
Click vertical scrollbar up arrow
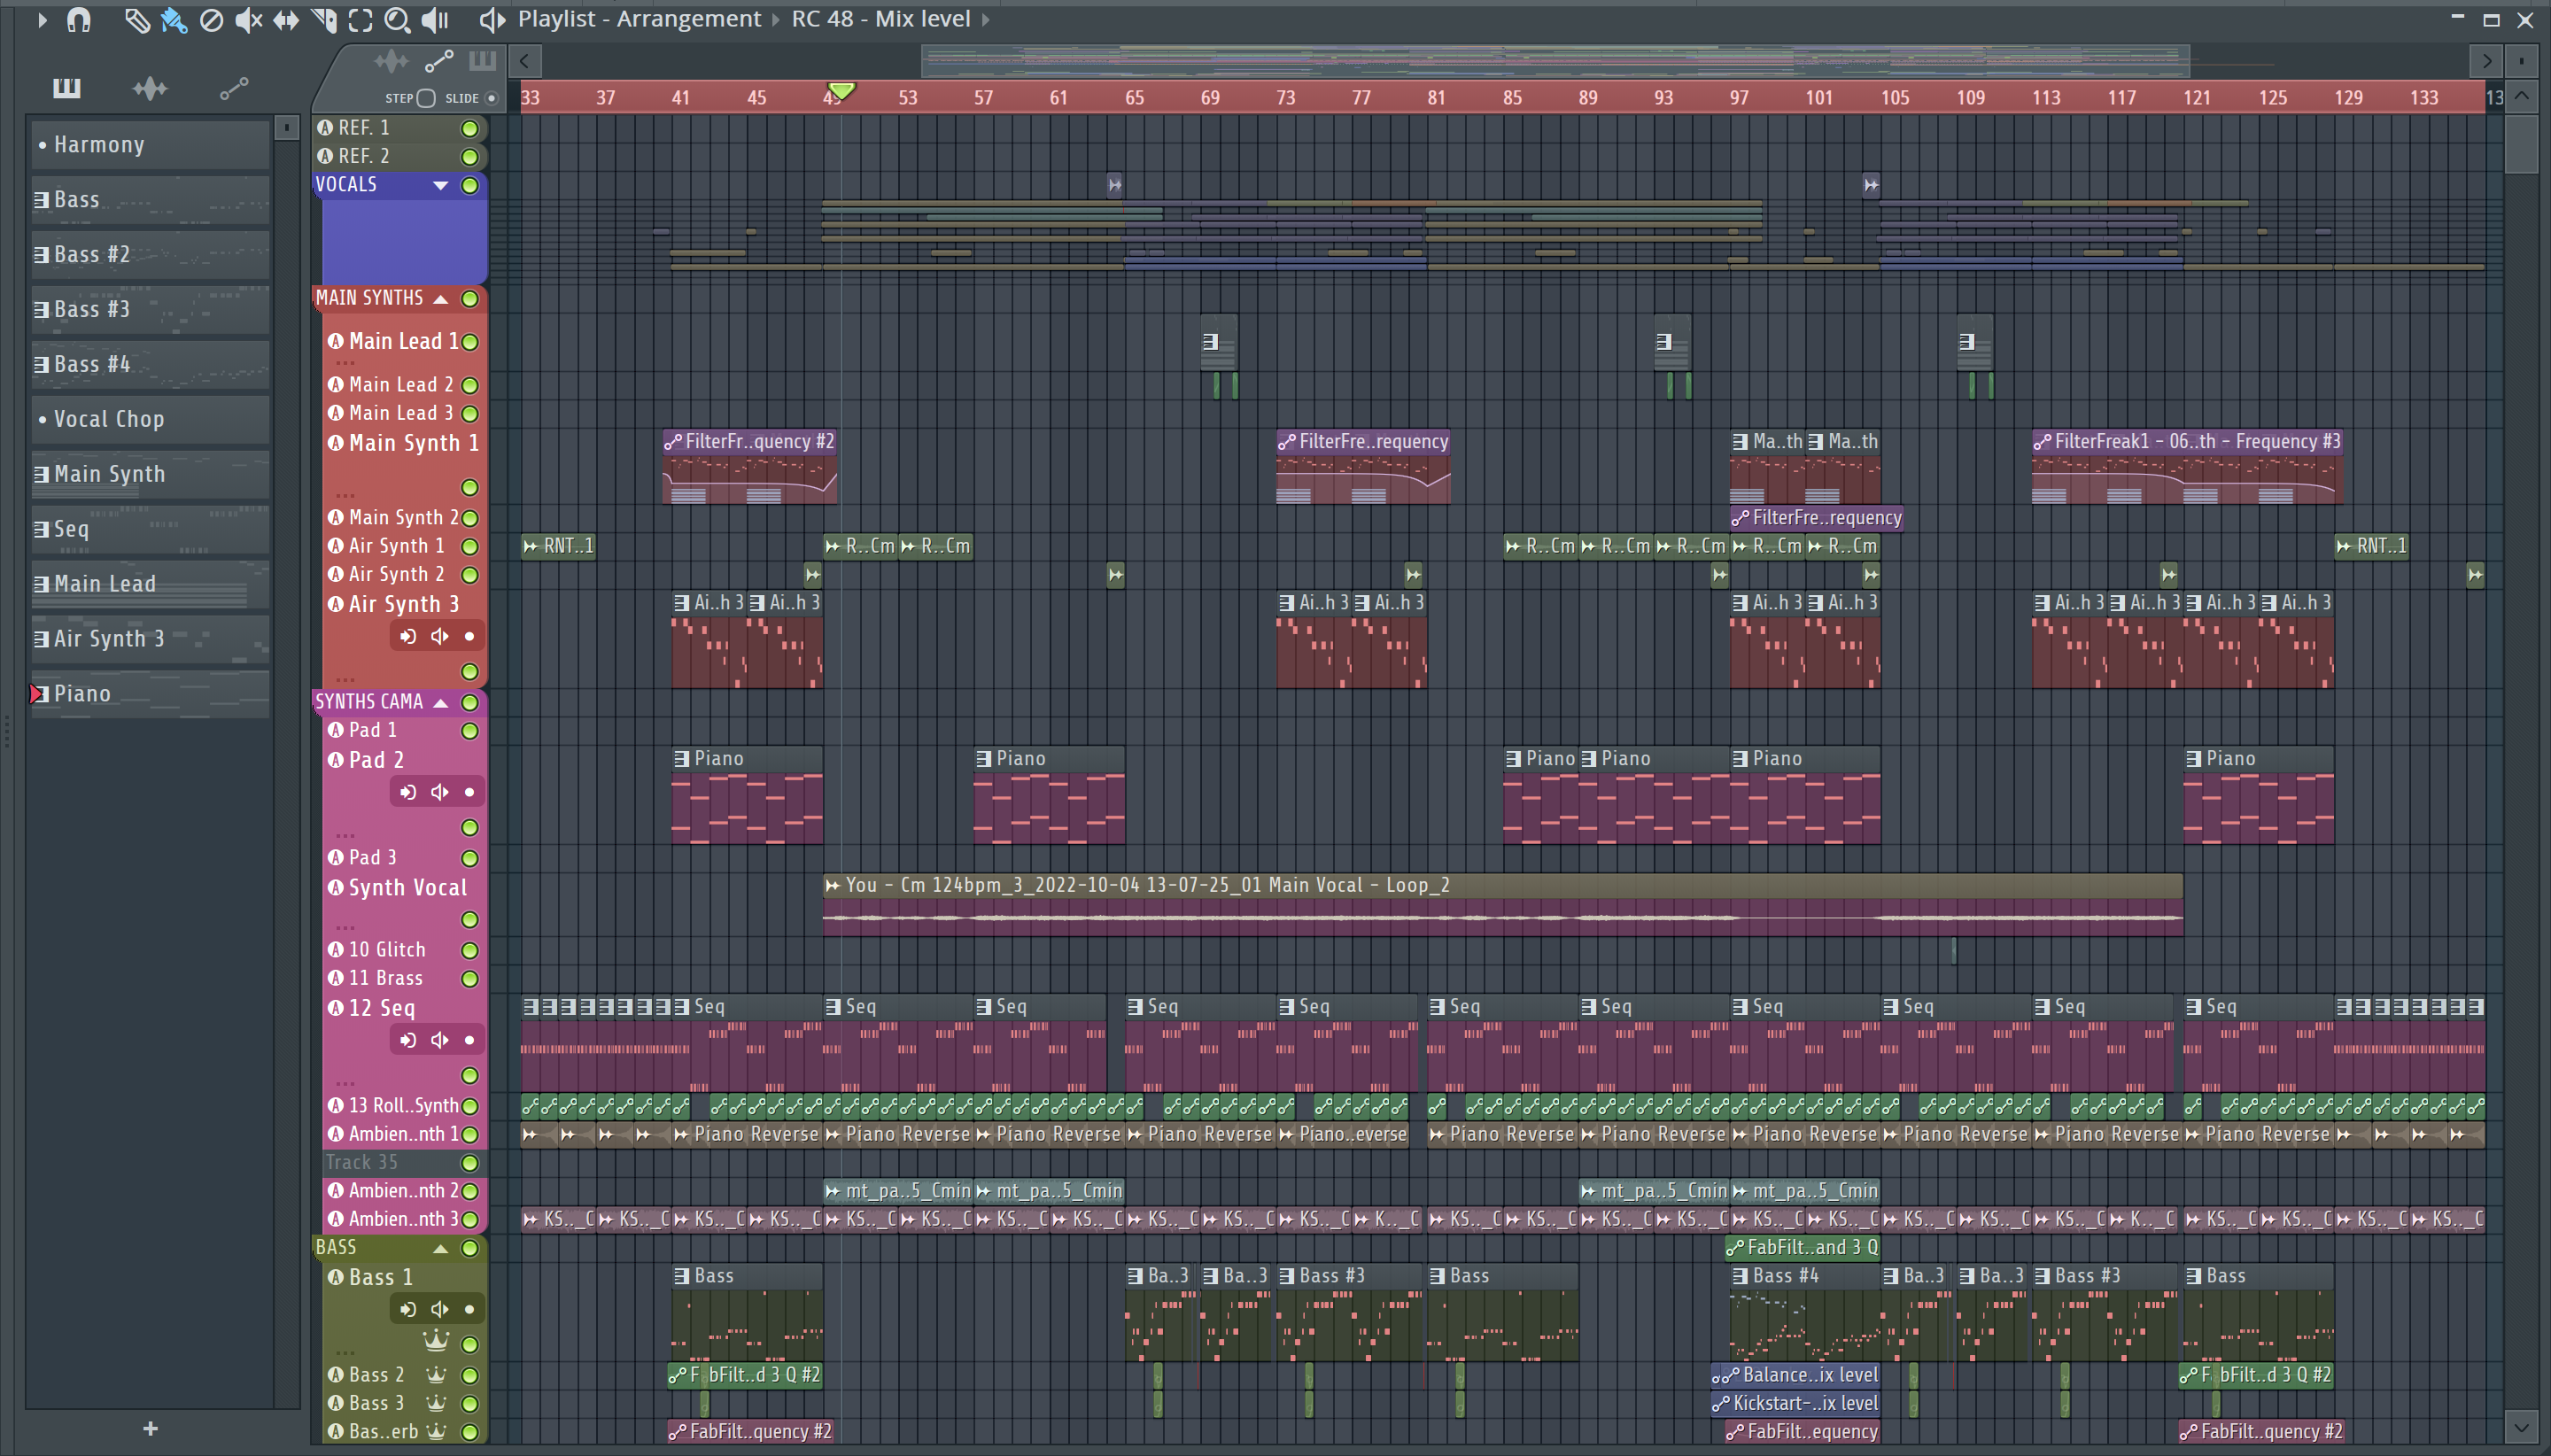pos(2522,97)
